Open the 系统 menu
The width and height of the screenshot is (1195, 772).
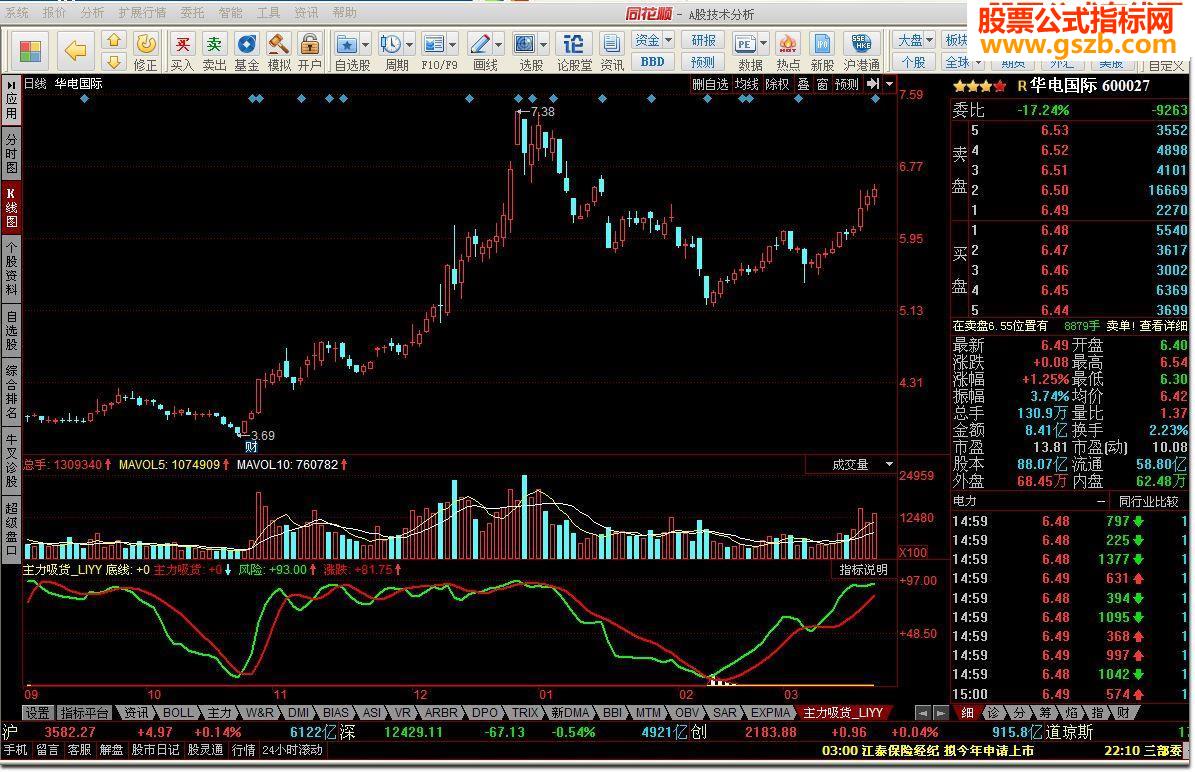18,13
